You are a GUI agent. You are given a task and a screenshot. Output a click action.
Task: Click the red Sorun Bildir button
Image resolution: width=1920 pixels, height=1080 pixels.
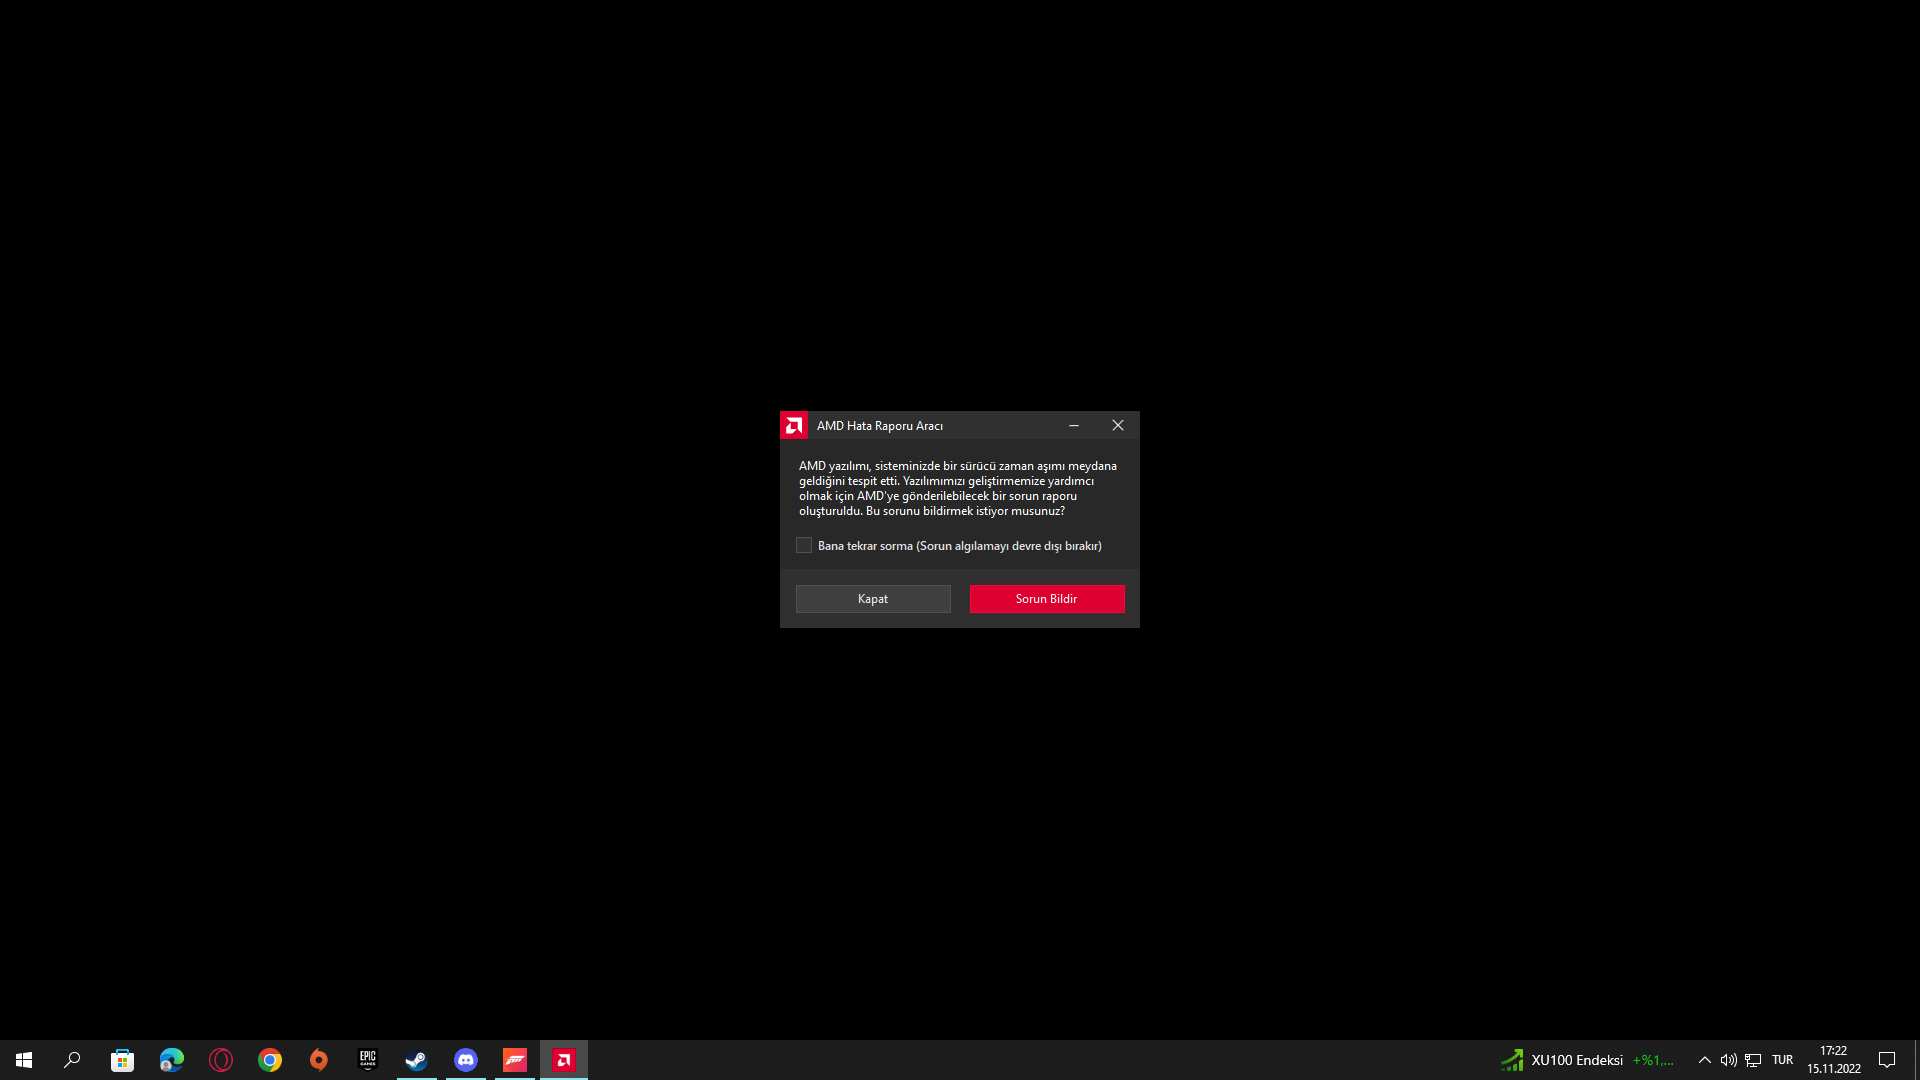(1046, 599)
